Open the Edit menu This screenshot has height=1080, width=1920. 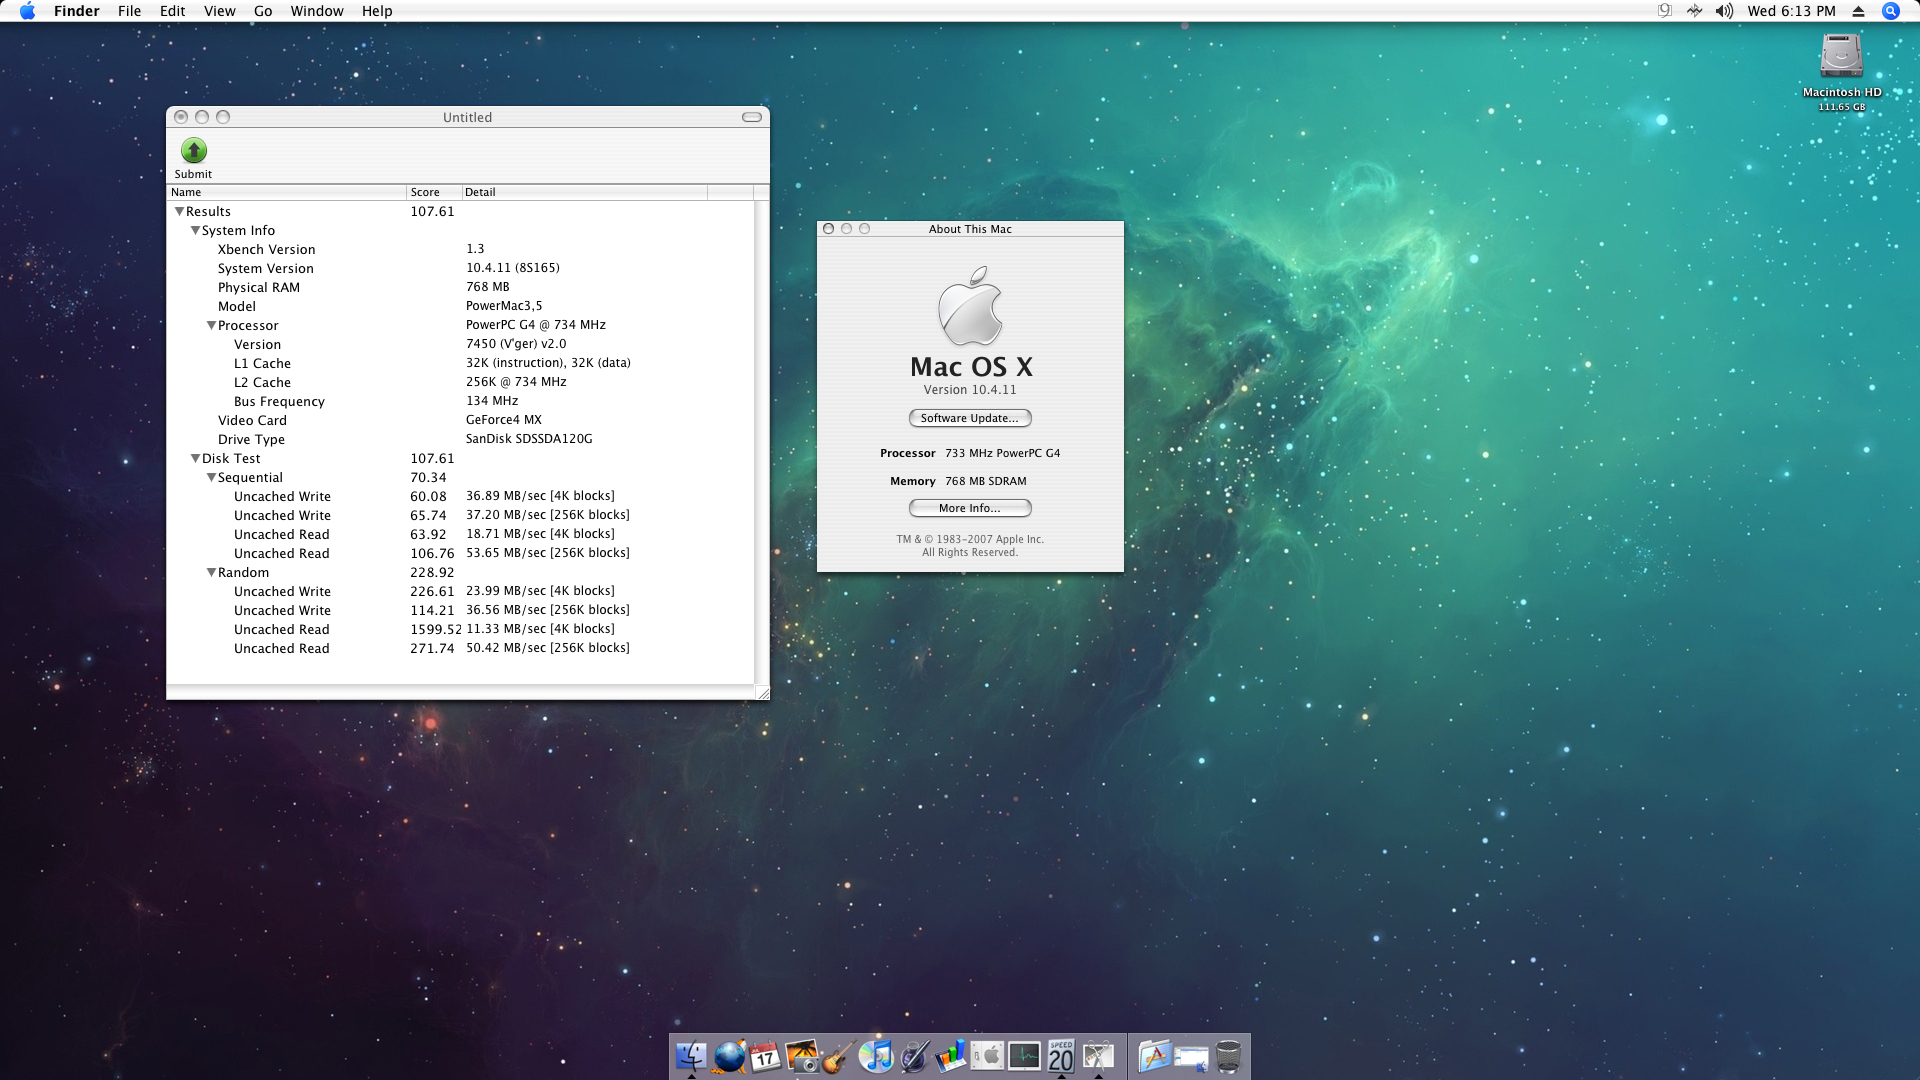click(172, 11)
